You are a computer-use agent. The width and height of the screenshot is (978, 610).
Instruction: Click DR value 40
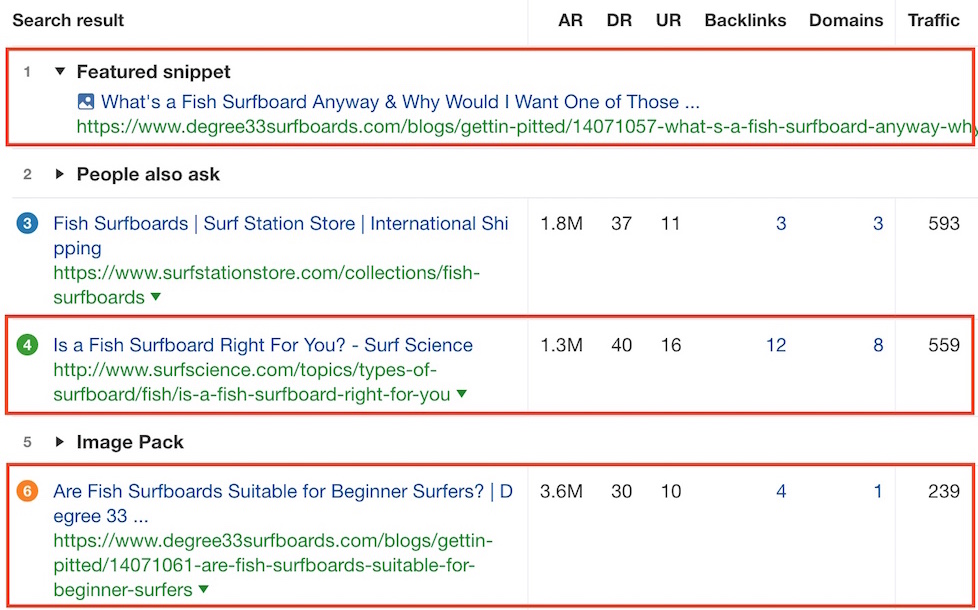click(x=621, y=345)
